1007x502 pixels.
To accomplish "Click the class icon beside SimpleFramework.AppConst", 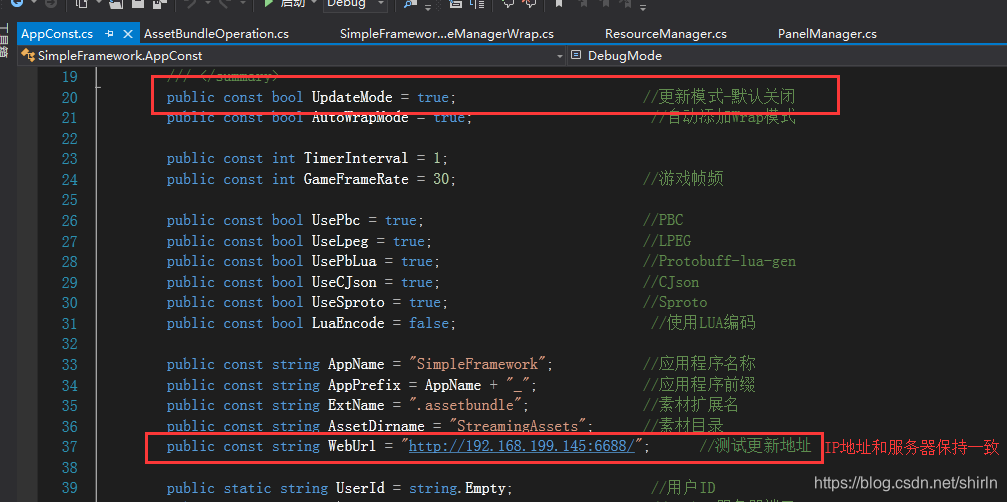I will pyautogui.click(x=28, y=56).
